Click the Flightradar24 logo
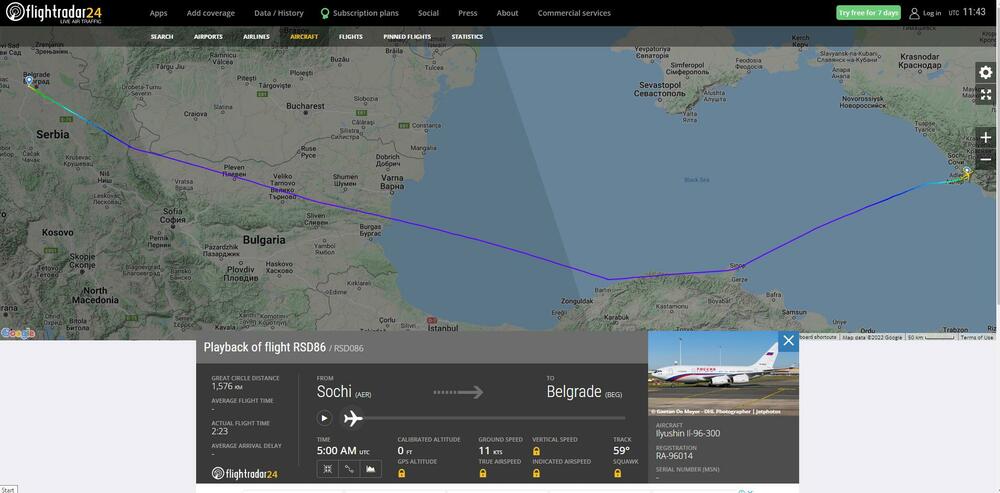Viewport: 1000px width, 493px height. [54, 13]
